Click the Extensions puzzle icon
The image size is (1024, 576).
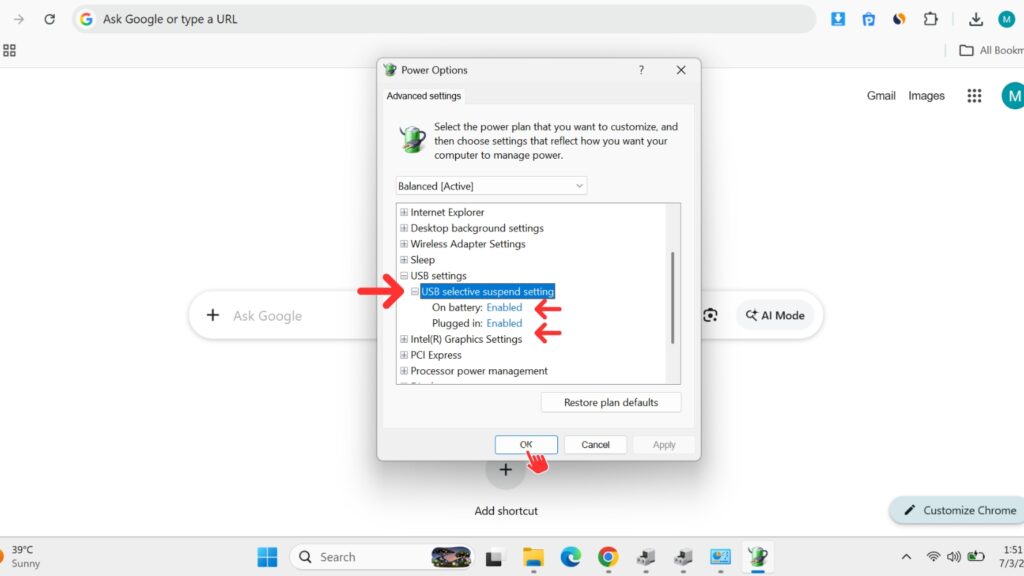point(931,19)
